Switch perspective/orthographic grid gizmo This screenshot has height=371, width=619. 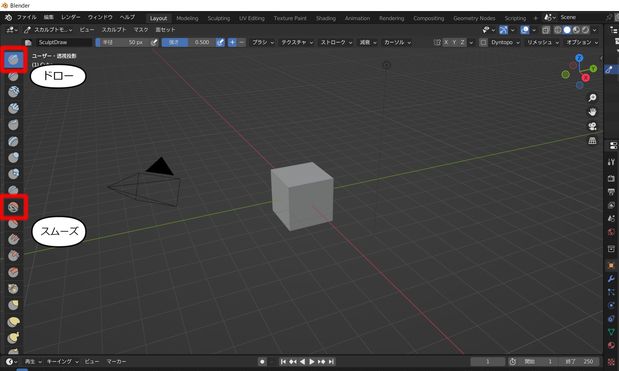[592, 141]
